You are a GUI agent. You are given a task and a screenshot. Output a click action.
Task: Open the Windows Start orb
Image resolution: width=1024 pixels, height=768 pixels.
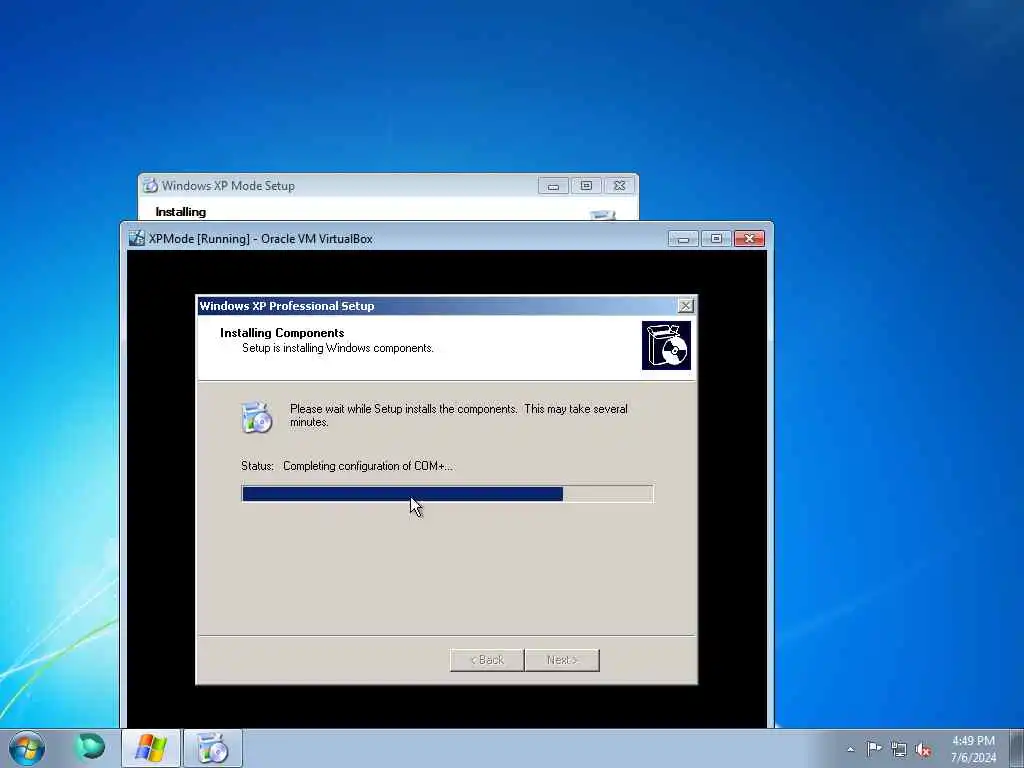tap(26, 748)
